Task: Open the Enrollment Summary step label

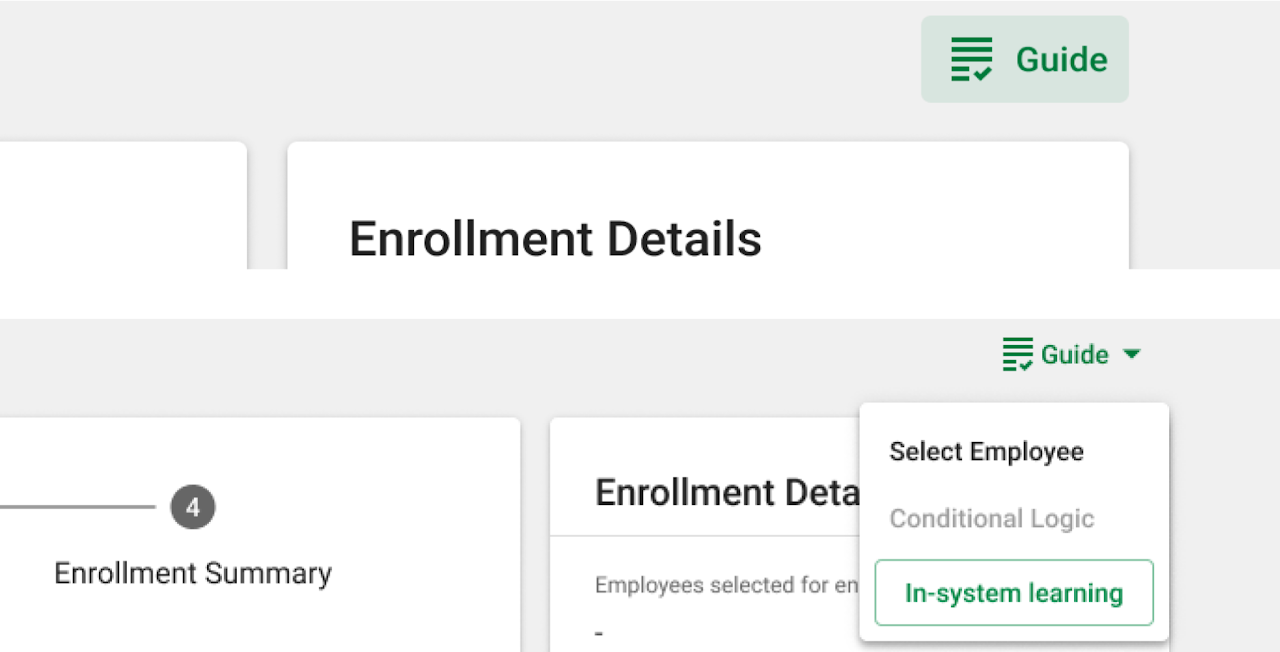Action: tap(193, 574)
